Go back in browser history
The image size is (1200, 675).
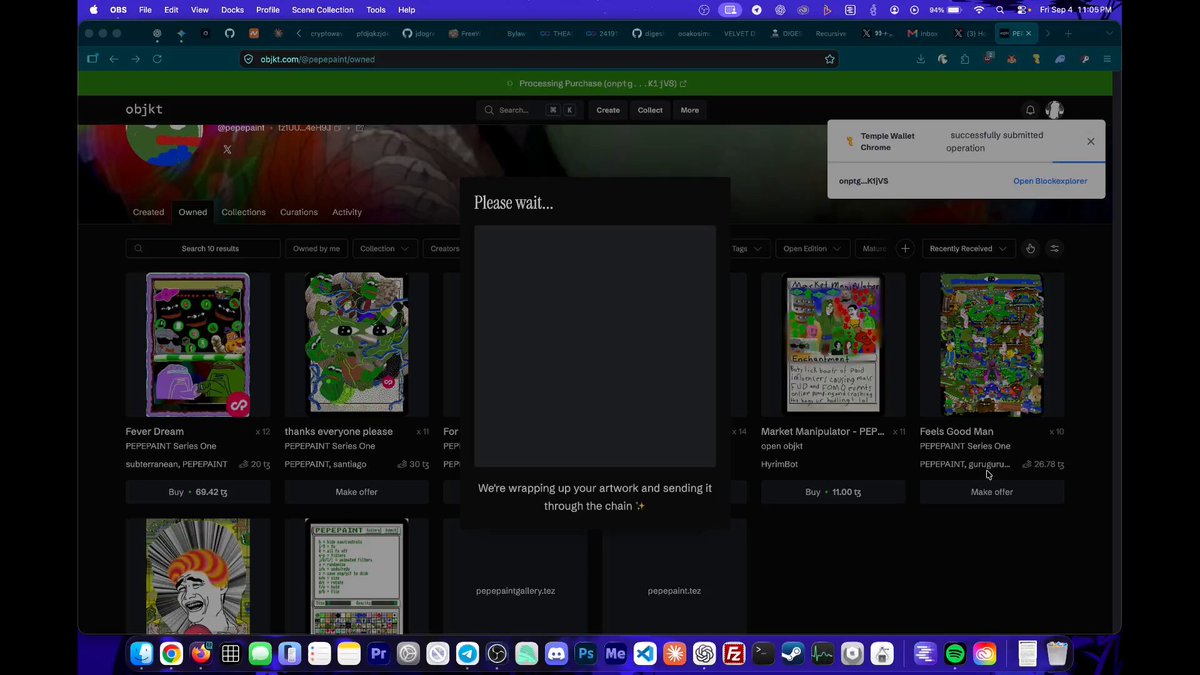113,59
